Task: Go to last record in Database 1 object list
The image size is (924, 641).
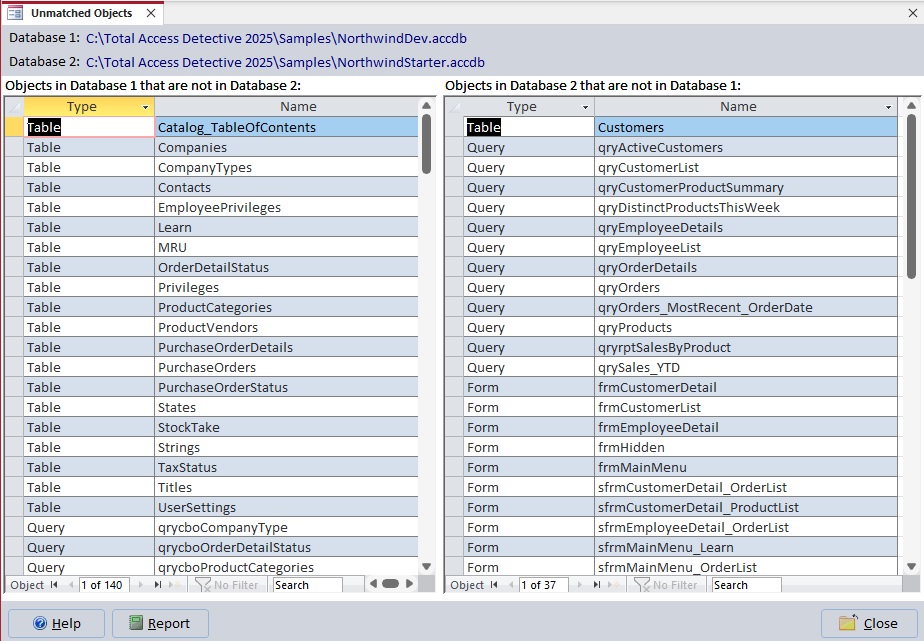Action: point(159,585)
